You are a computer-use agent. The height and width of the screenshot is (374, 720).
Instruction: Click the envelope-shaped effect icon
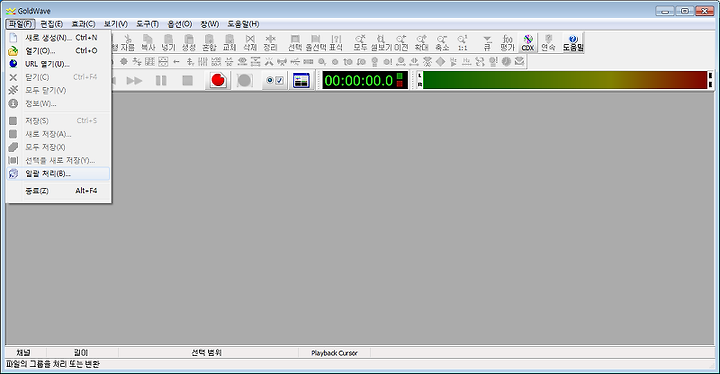click(519, 62)
